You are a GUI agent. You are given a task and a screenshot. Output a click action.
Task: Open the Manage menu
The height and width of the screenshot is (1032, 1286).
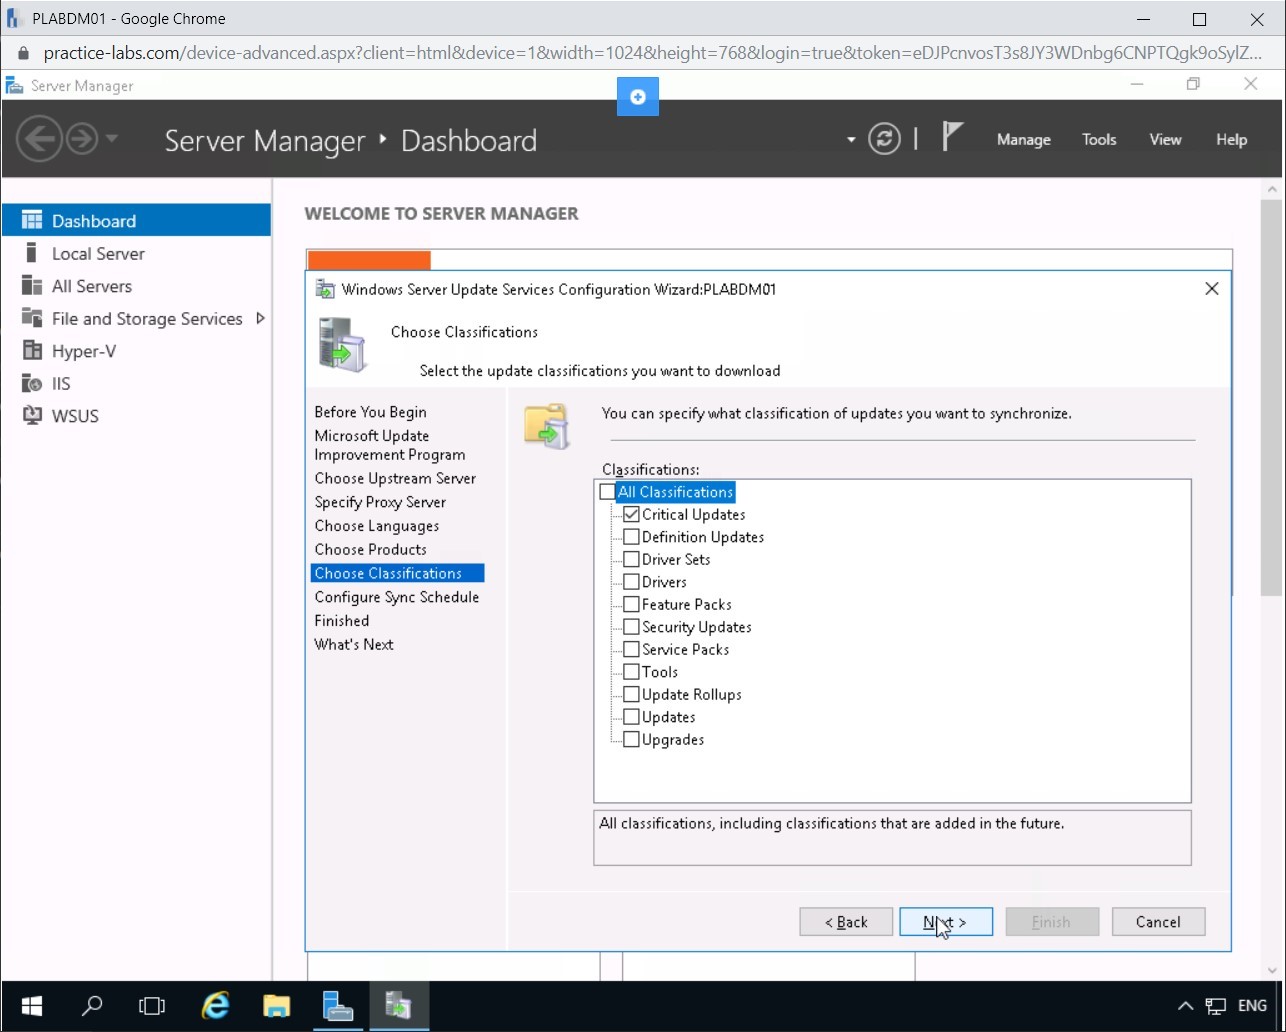[1023, 140]
